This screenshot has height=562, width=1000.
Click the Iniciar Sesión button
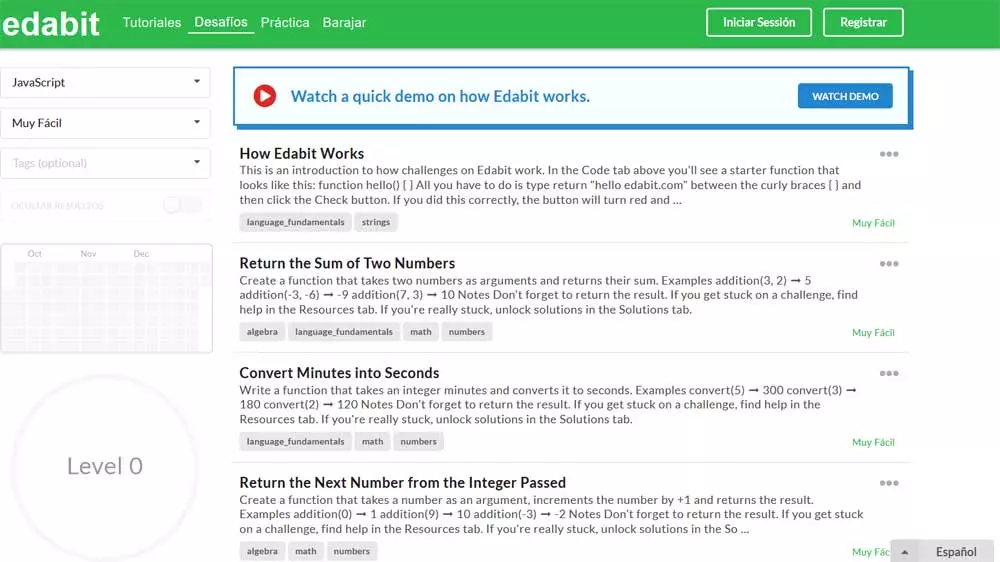[759, 22]
